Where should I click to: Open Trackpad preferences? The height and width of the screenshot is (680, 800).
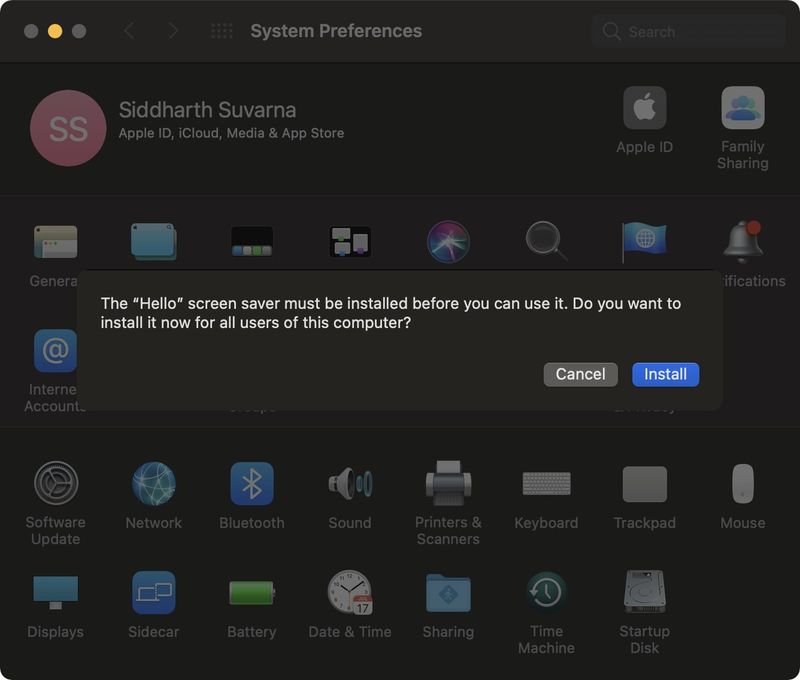644,484
